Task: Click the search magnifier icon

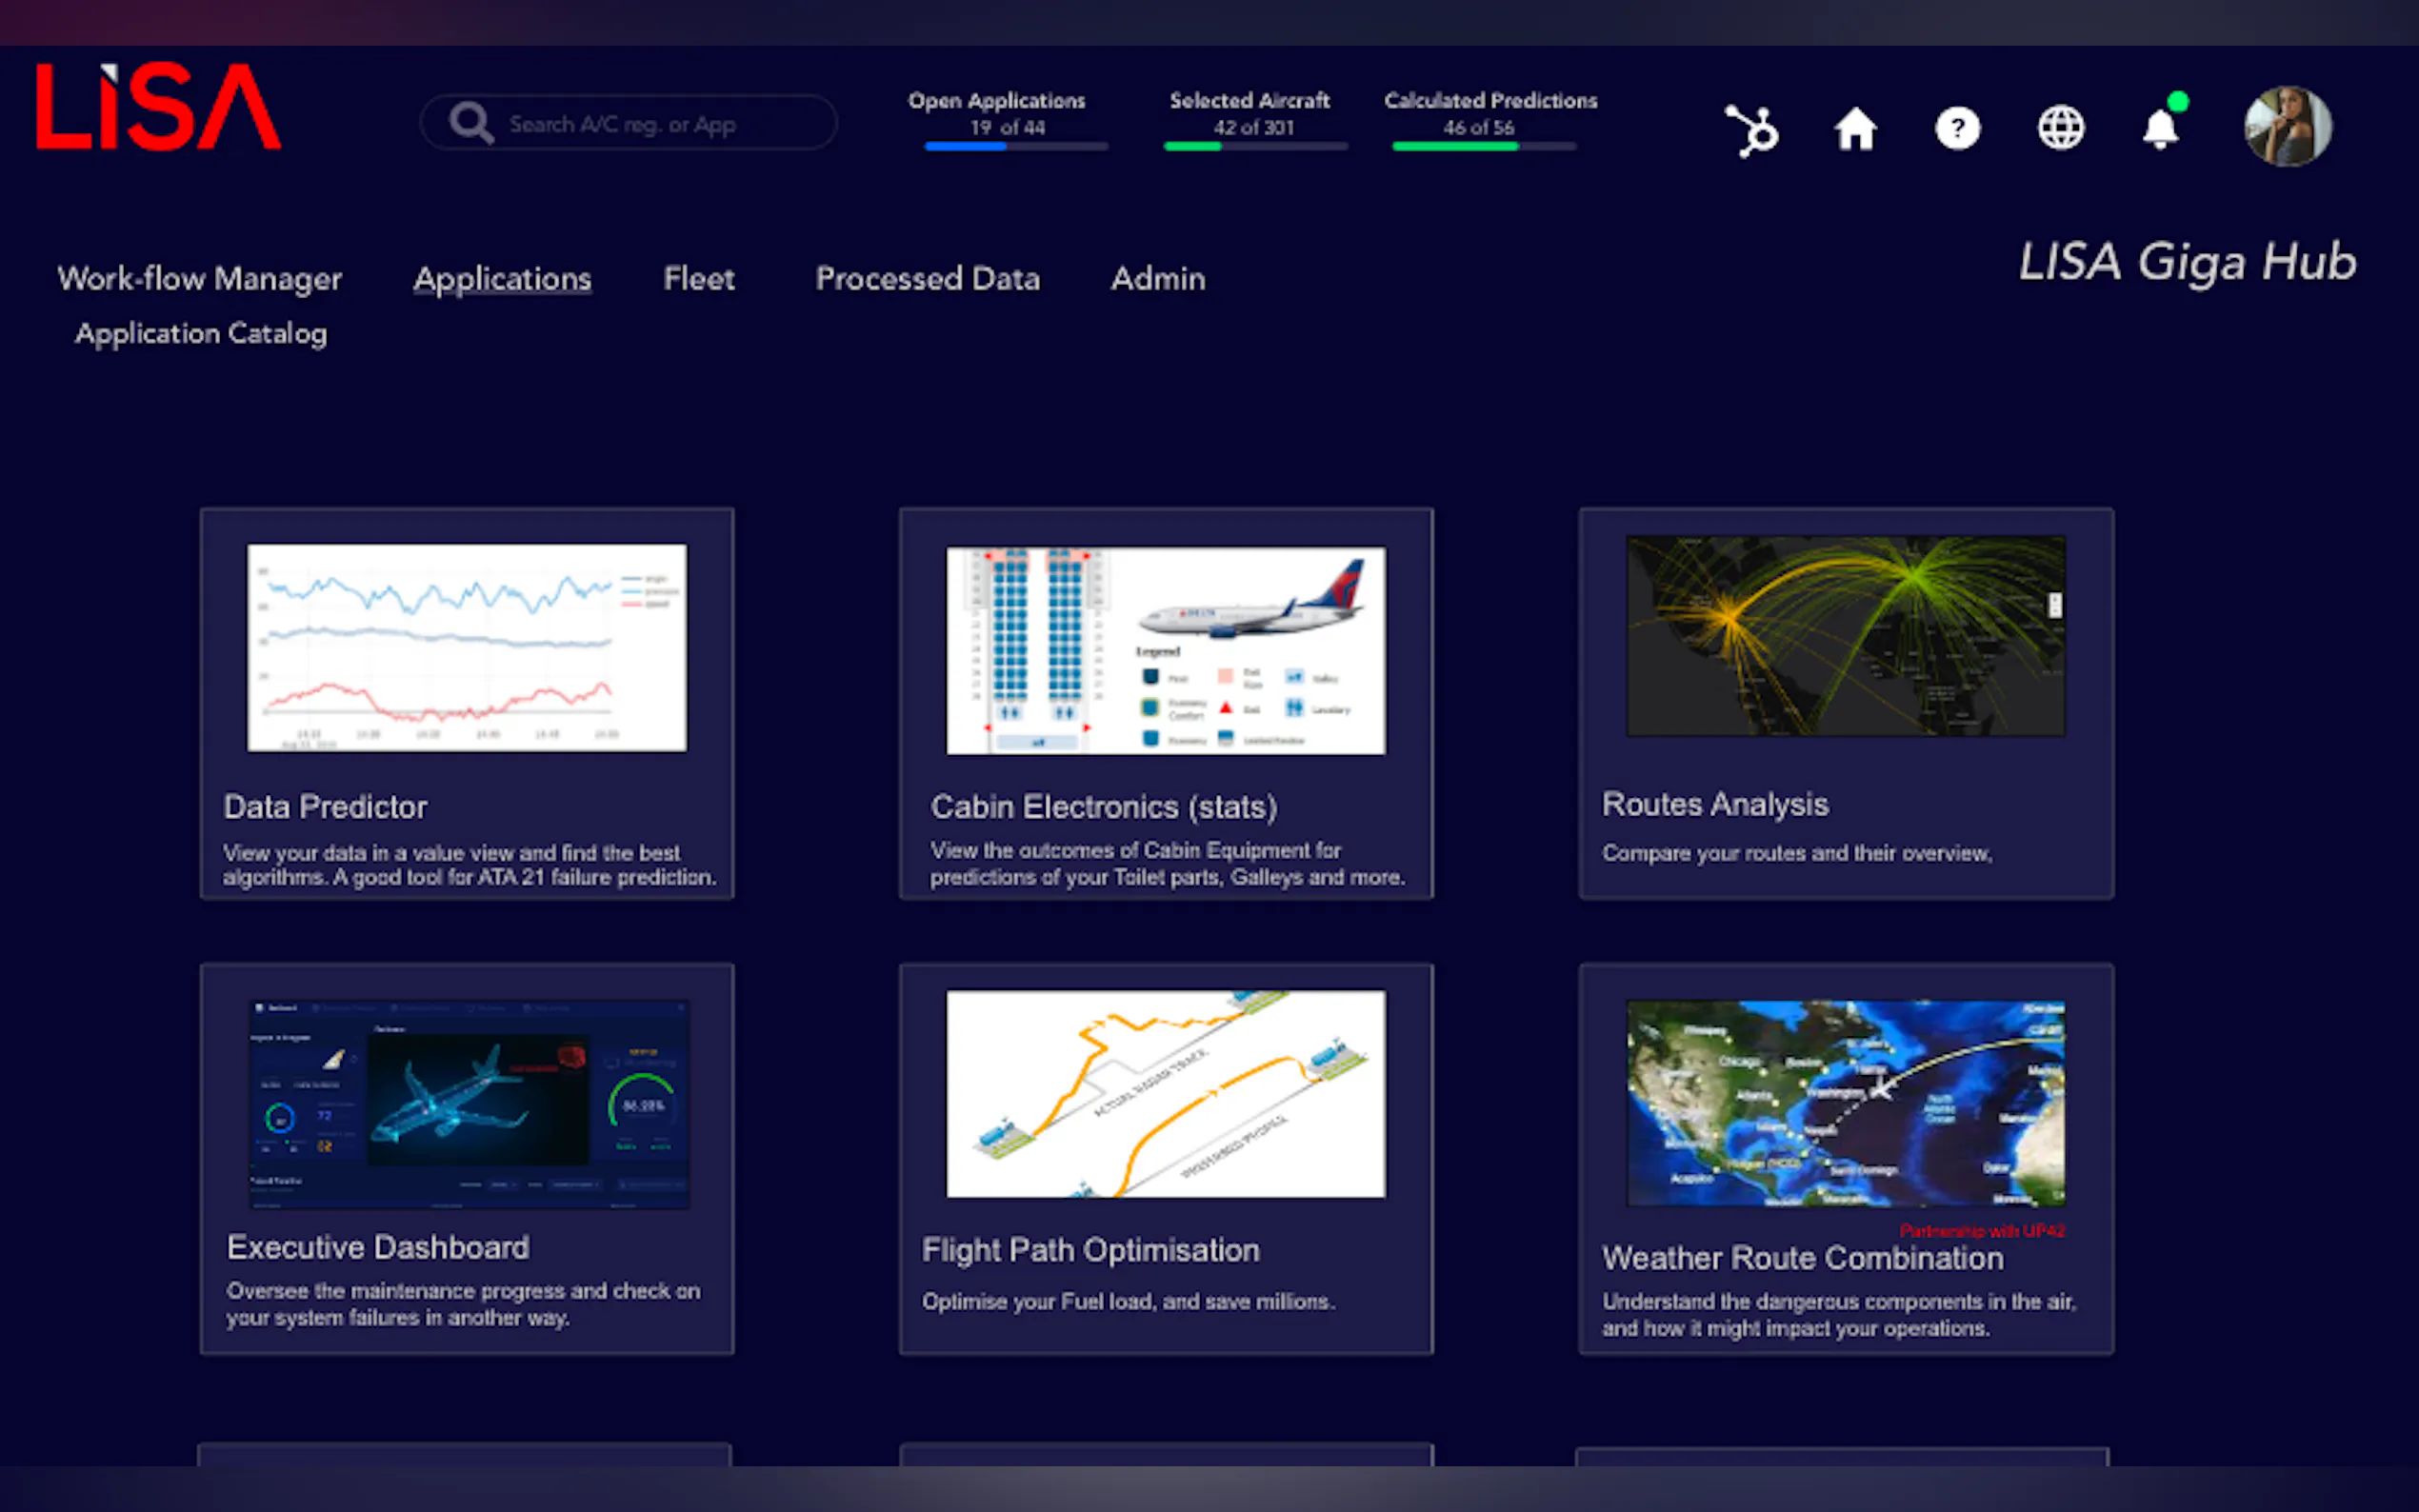Action: point(470,124)
